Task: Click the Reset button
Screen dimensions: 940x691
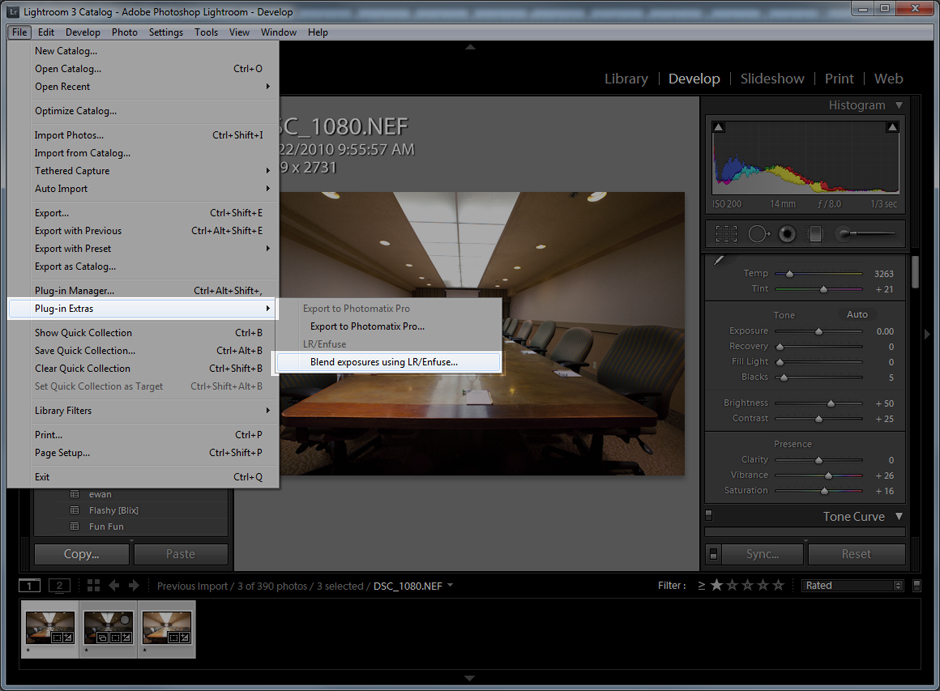Action: coord(856,554)
